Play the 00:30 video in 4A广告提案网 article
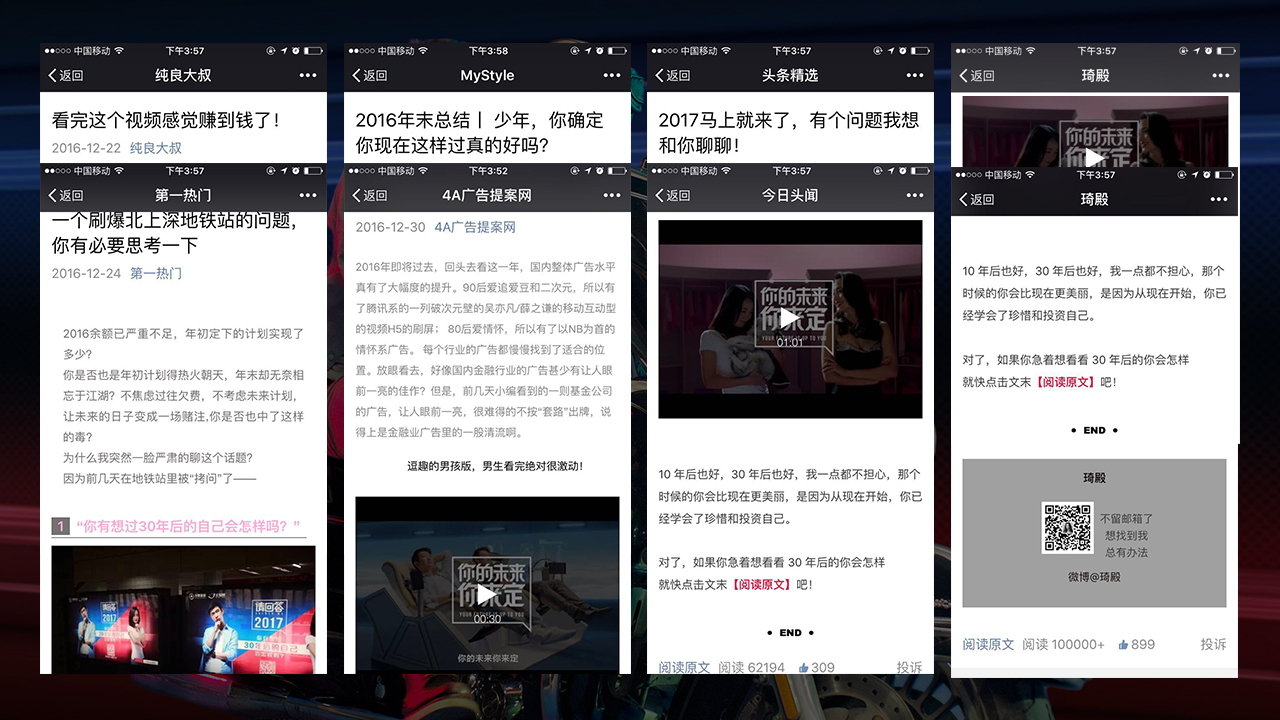The image size is (1280, 720). click(486, 594)
